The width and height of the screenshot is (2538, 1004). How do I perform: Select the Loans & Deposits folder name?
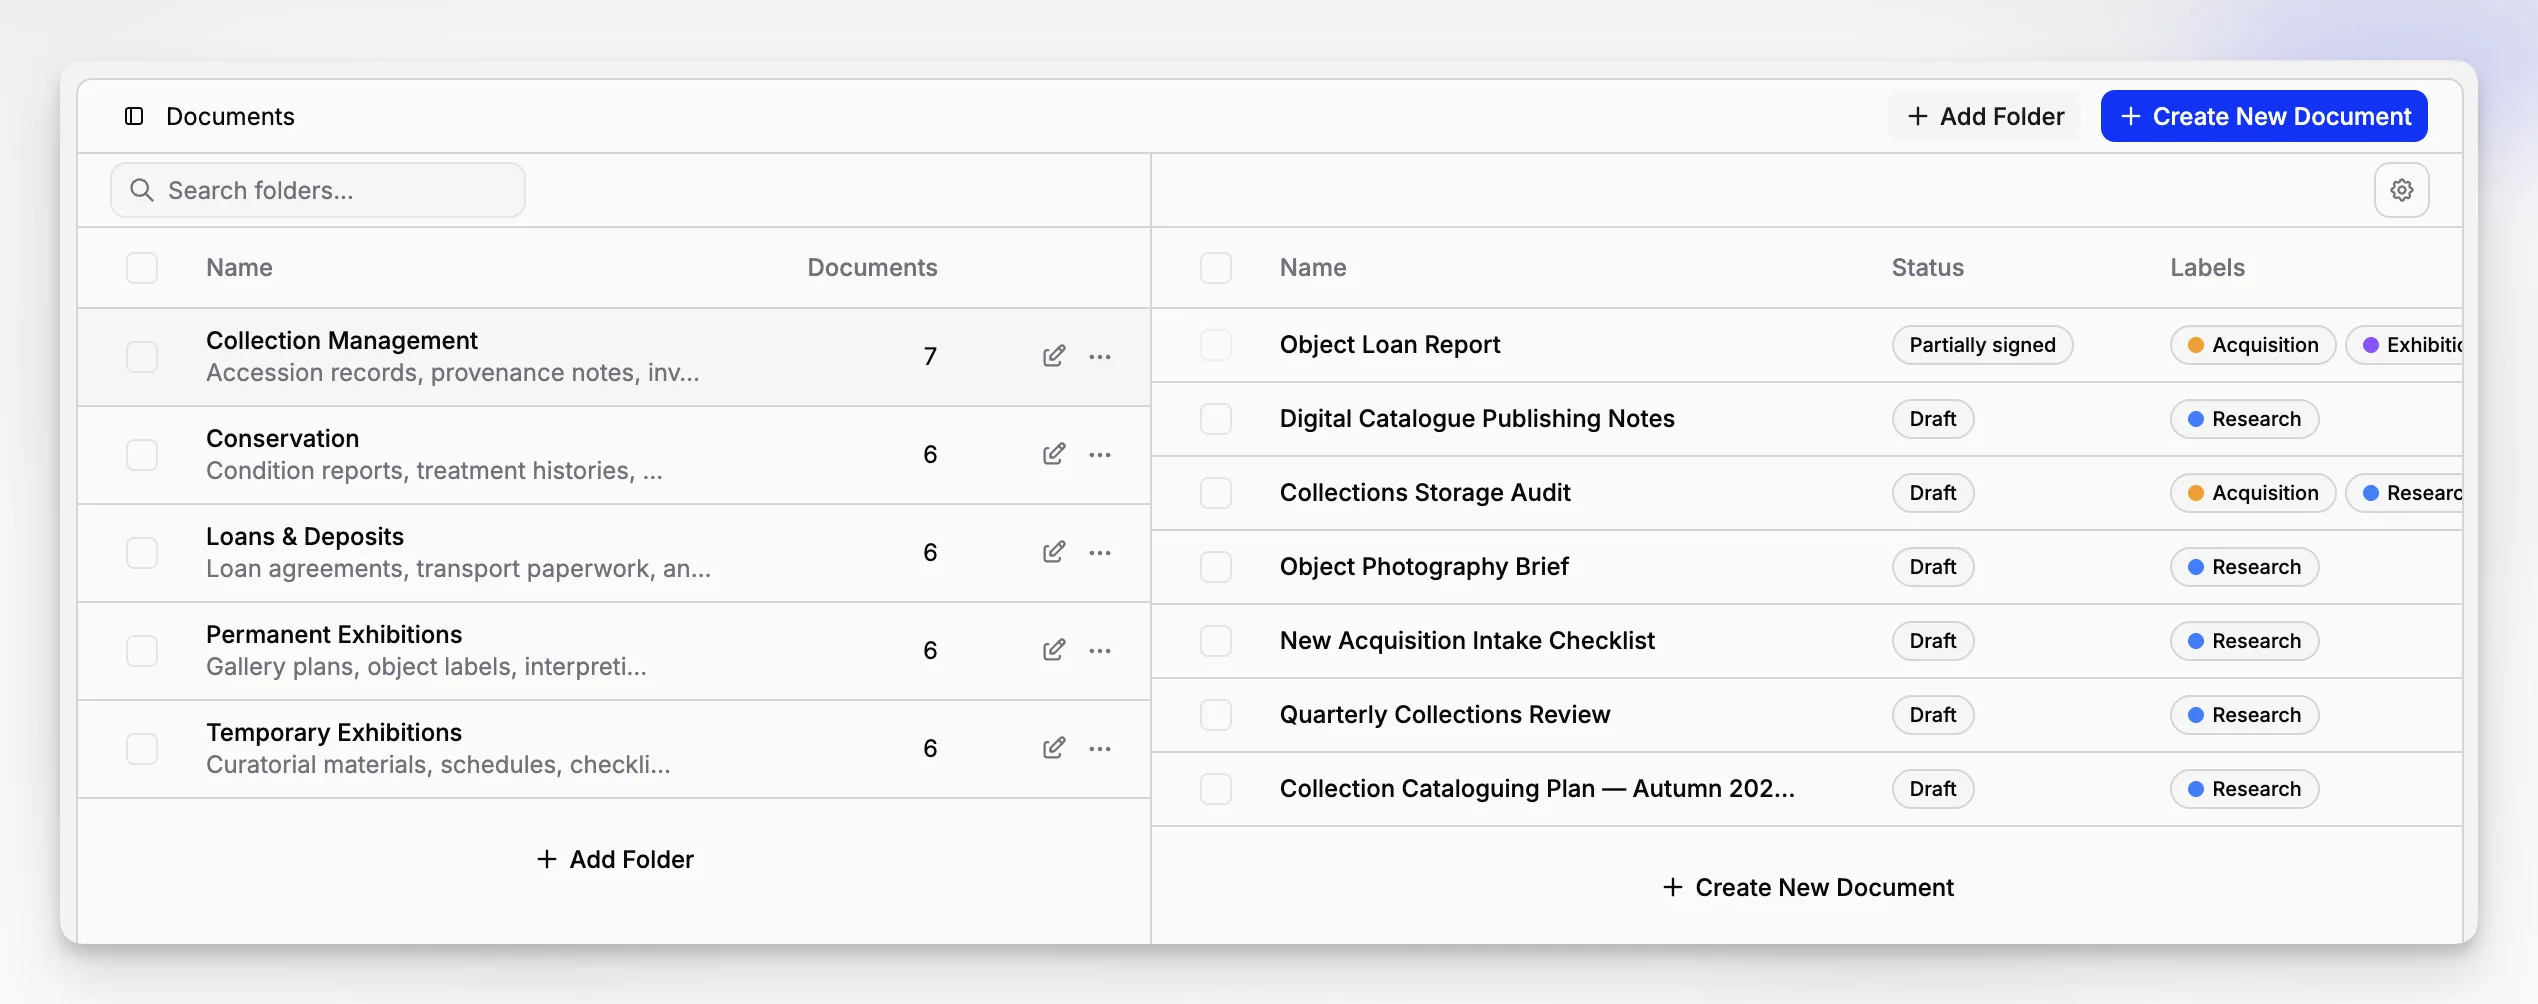coord(305,537)
